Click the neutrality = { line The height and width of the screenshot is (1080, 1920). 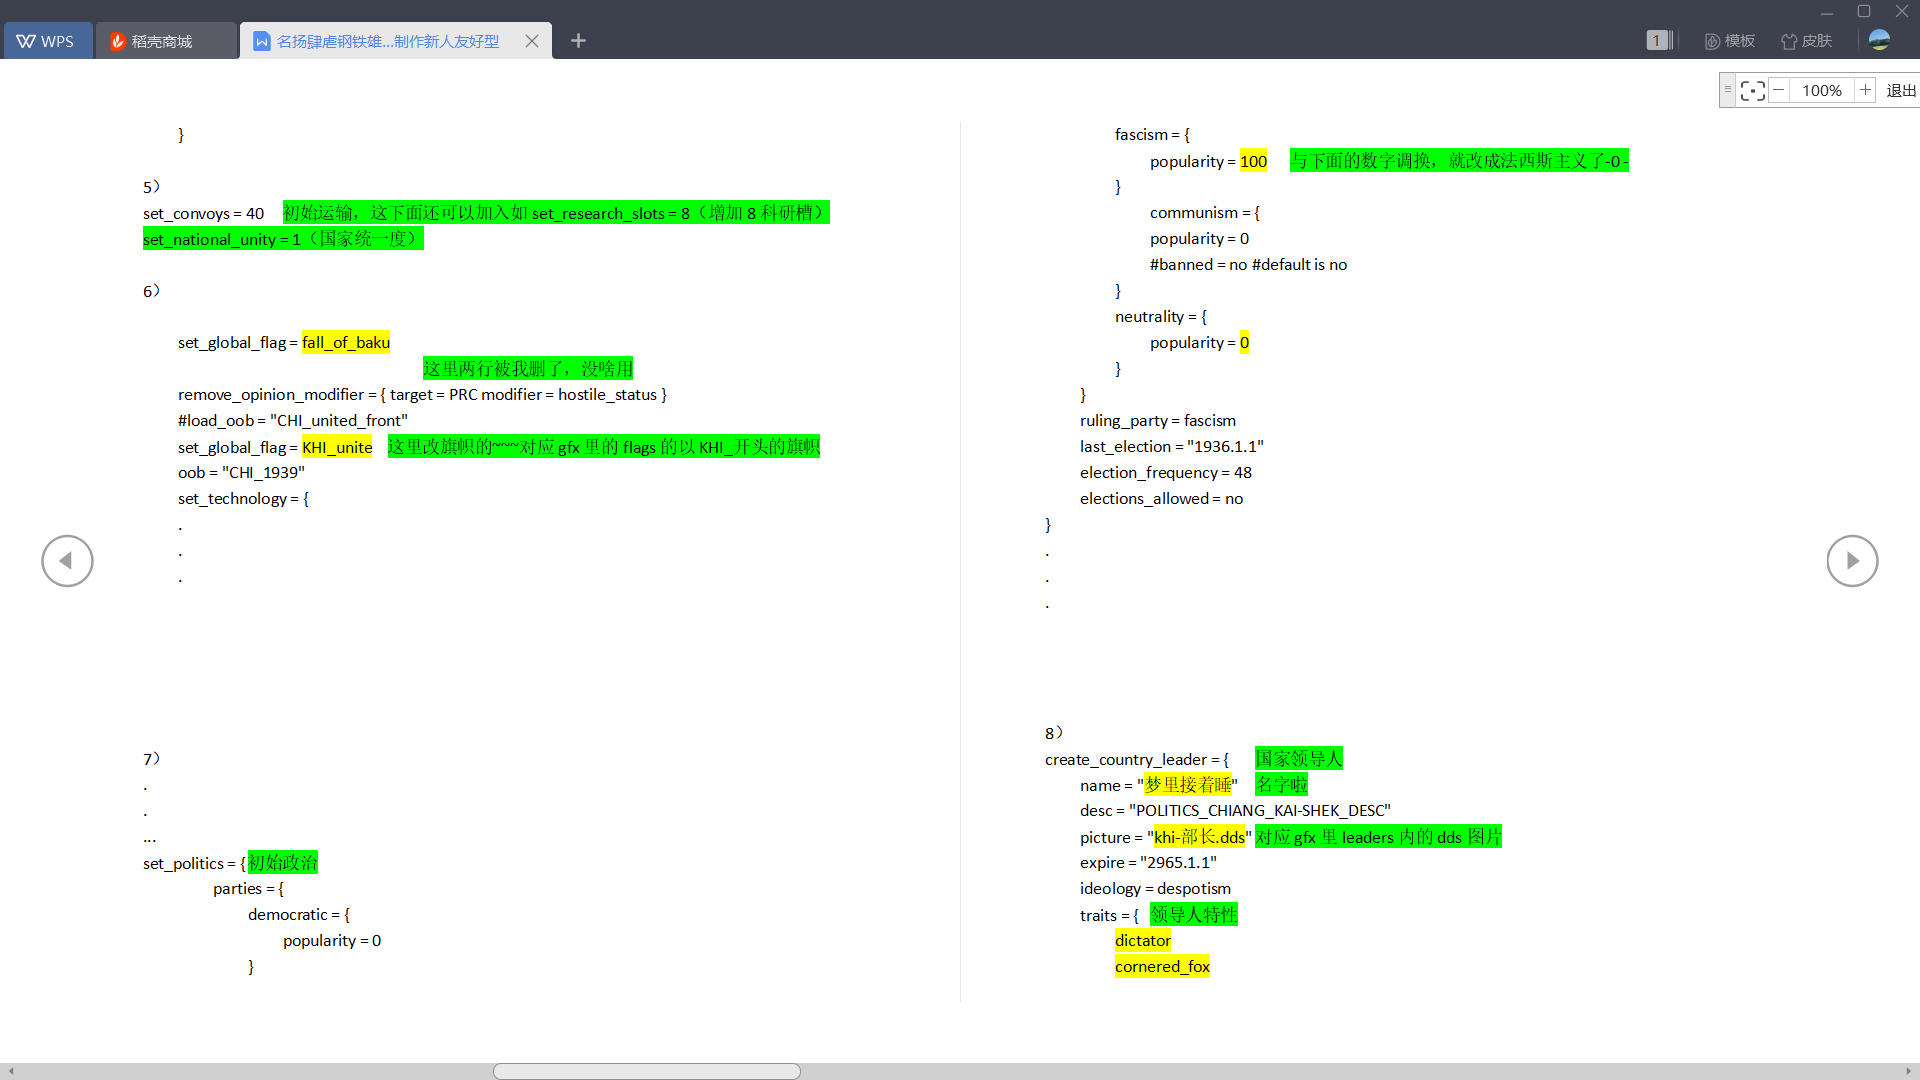click(x=1161, y=317)
